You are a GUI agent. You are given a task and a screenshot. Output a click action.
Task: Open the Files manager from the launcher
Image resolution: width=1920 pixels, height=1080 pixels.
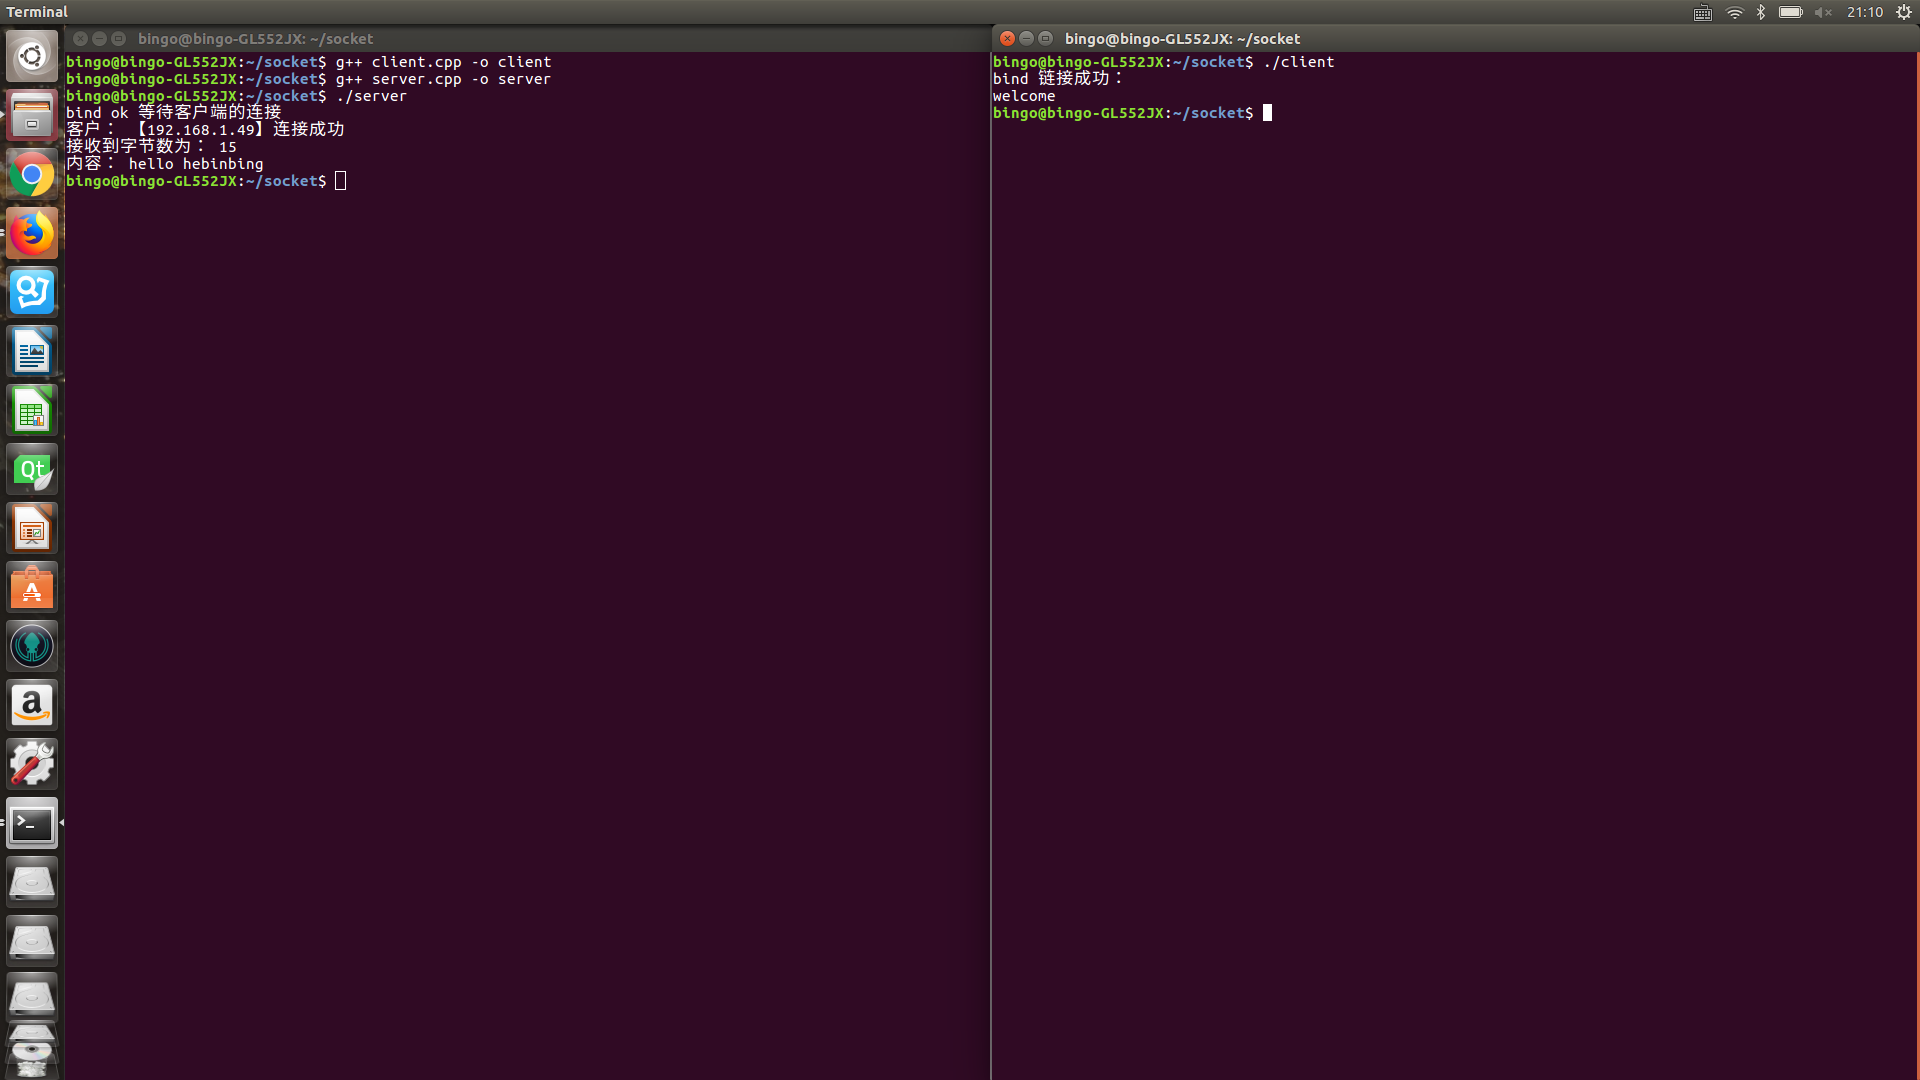pyautogui.click(x=31, y=115)
